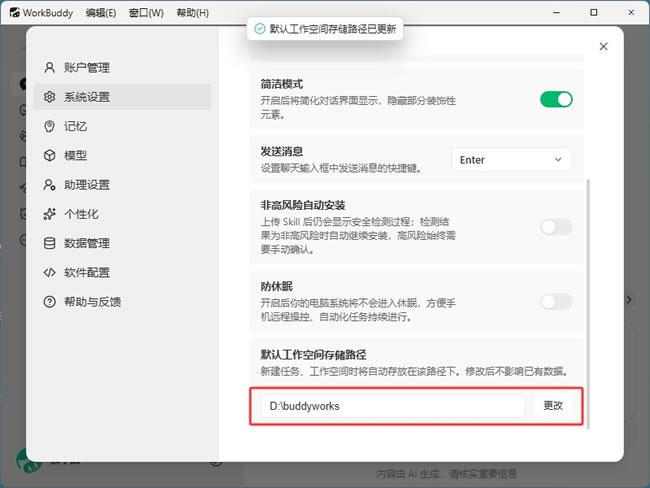This screenshot has width=650, height=488.
Task: Open 个性化 personalization section
Action: point(123,214)
